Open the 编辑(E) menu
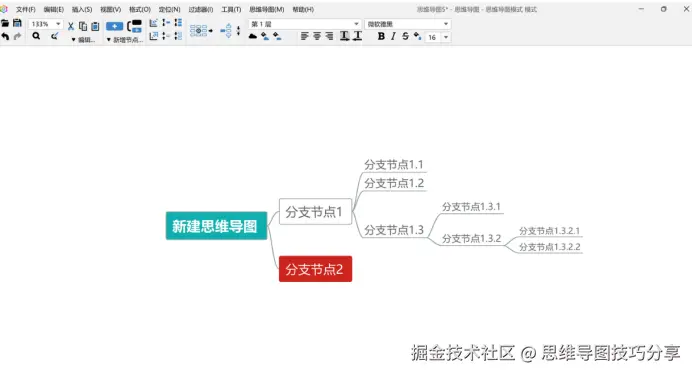Screen dimensions: 692x374 click(x=53, y=9)
